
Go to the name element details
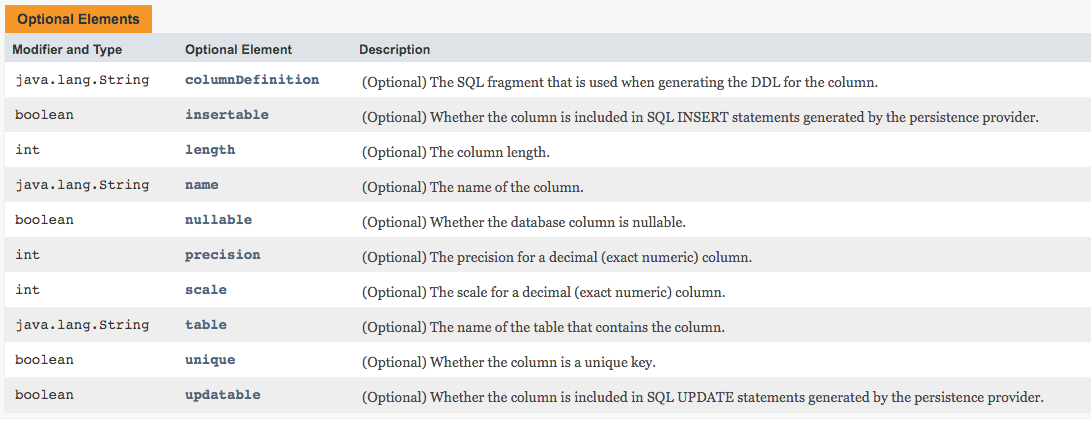pos(202,185)
